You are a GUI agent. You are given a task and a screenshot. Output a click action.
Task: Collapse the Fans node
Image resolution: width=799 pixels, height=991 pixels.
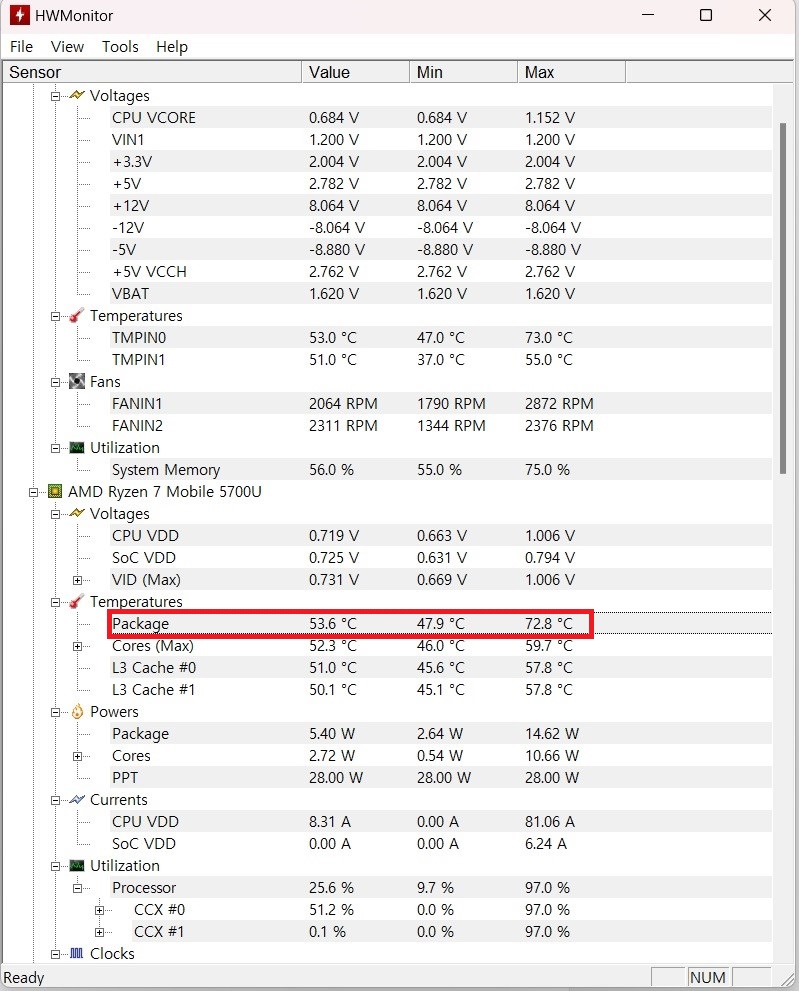(56, 382)
